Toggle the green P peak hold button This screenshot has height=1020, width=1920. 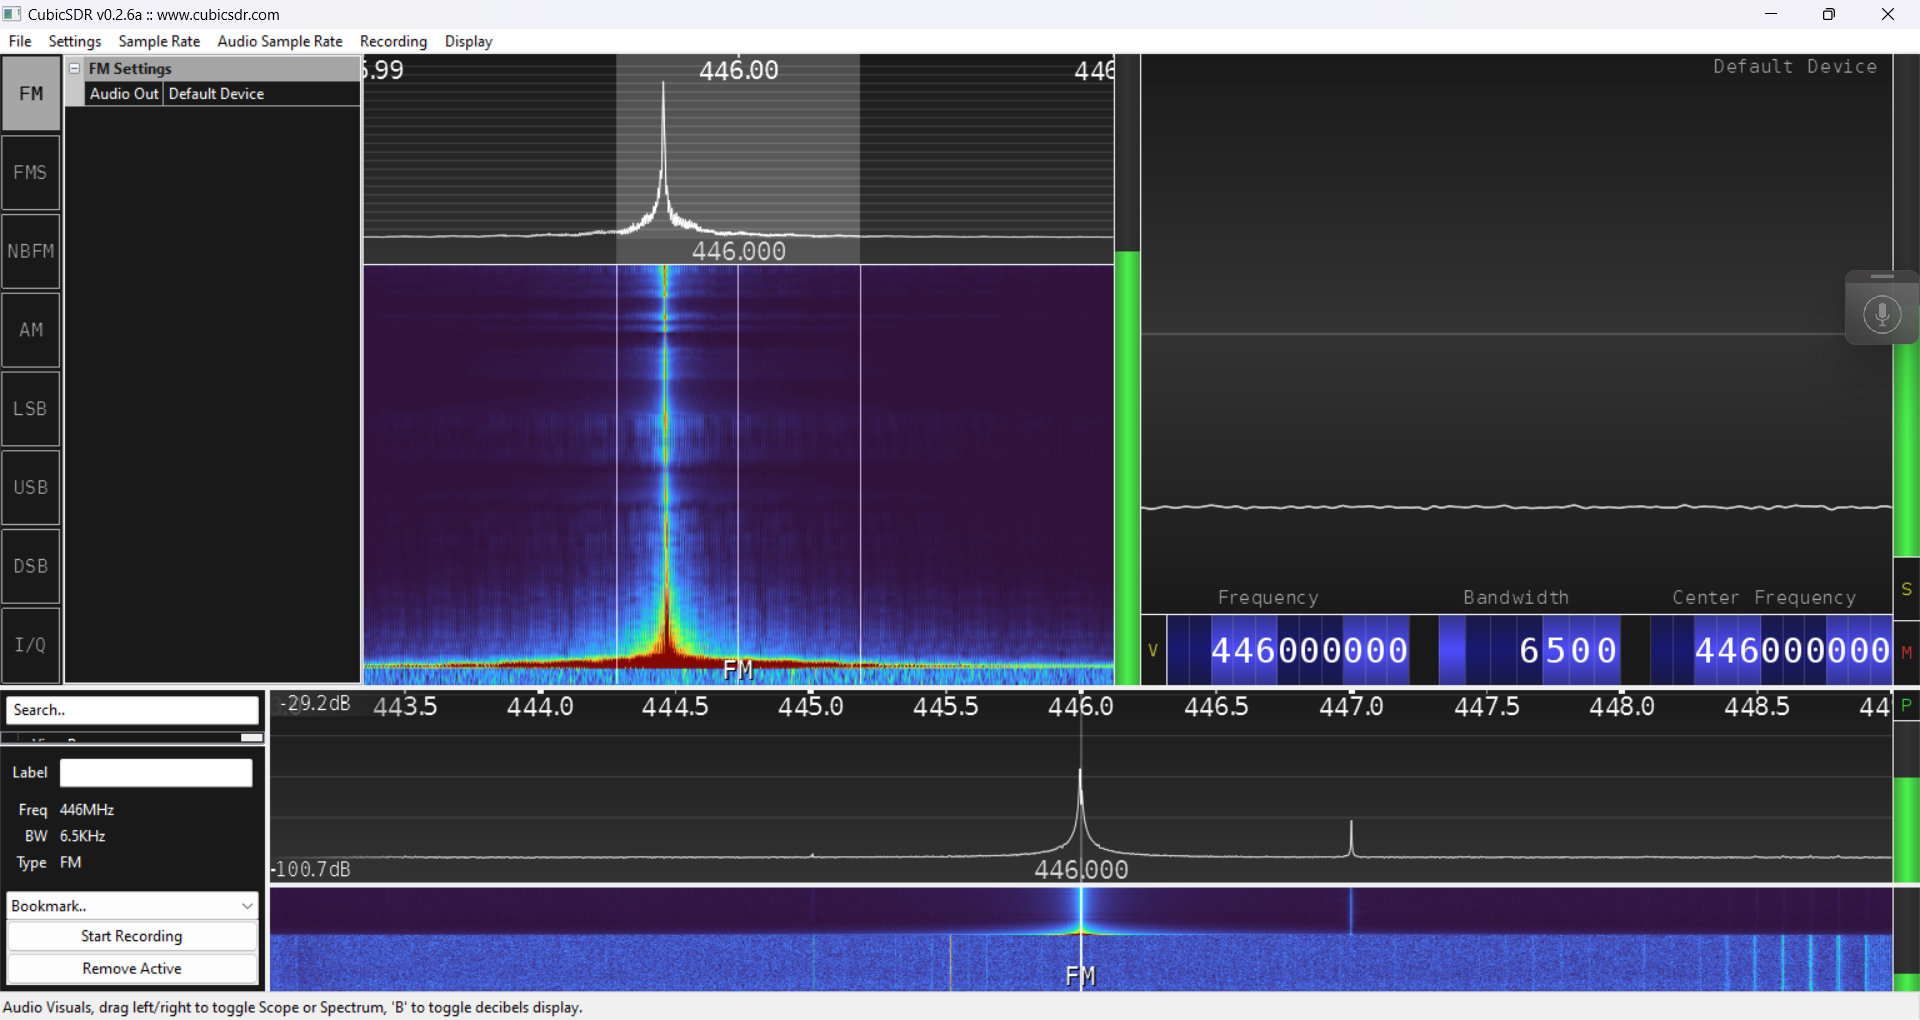(x=1906, y=705)
